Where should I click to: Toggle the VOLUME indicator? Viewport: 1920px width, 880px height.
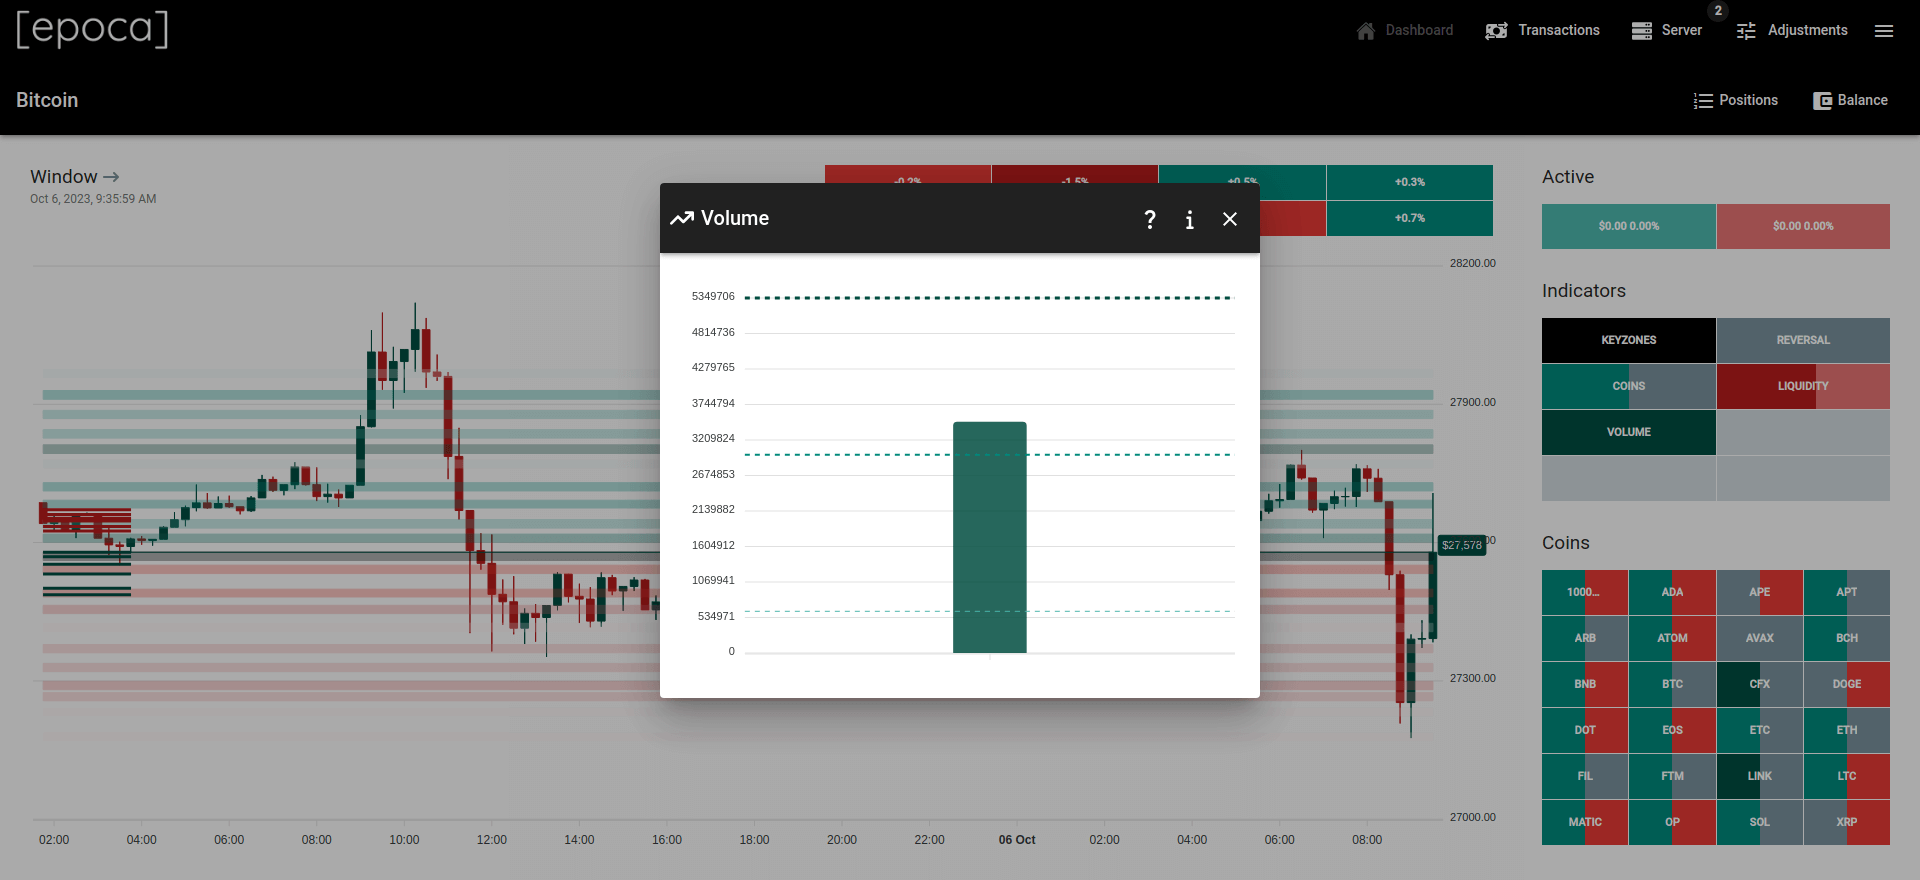pos(1629,433)
